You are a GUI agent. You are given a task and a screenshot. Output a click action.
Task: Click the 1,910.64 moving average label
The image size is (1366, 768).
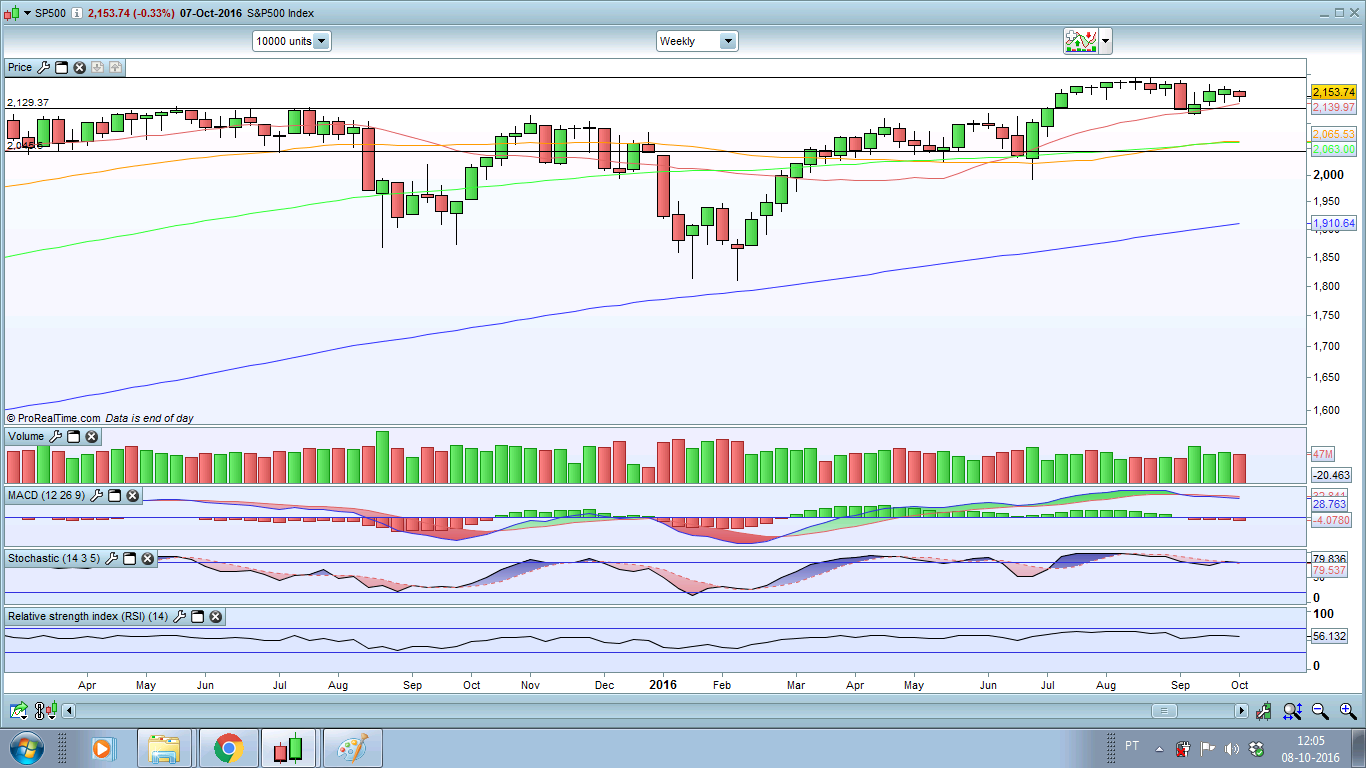pyautogui.click(x=1334, y=224)
